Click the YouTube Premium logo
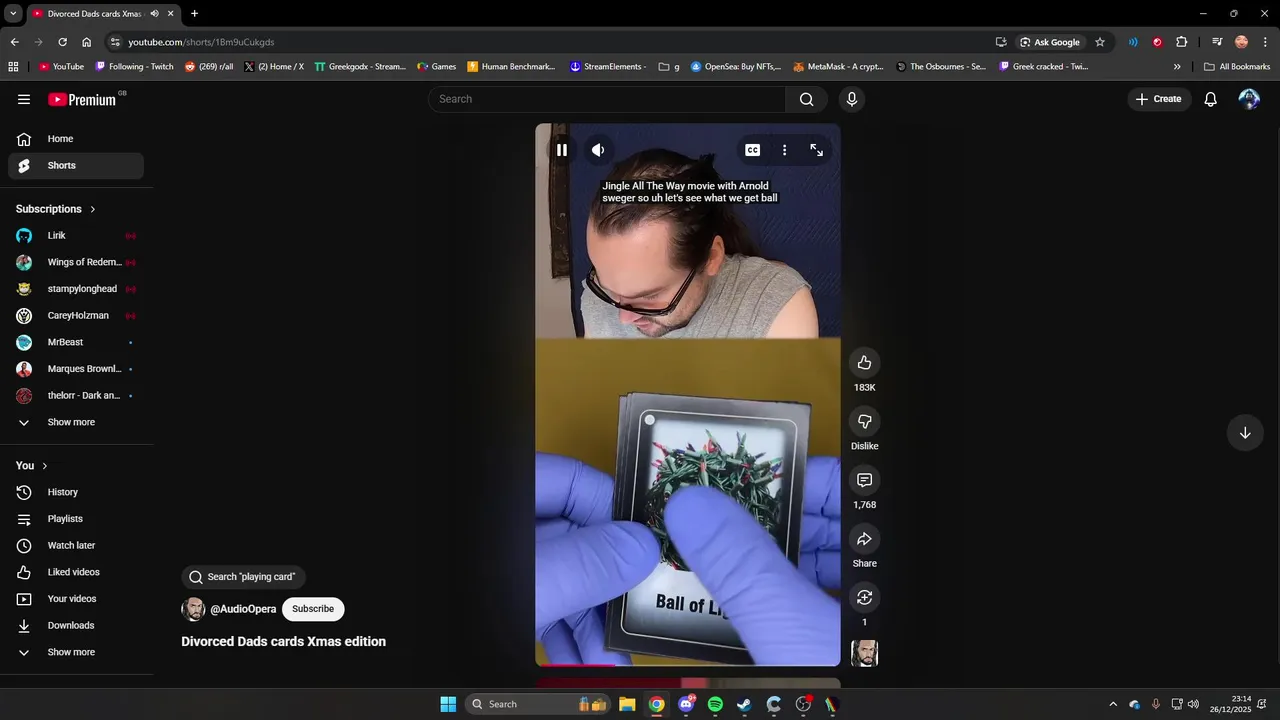Viewport: 1280px width, 720px height. pyautogui.click(x=82, y=99)
